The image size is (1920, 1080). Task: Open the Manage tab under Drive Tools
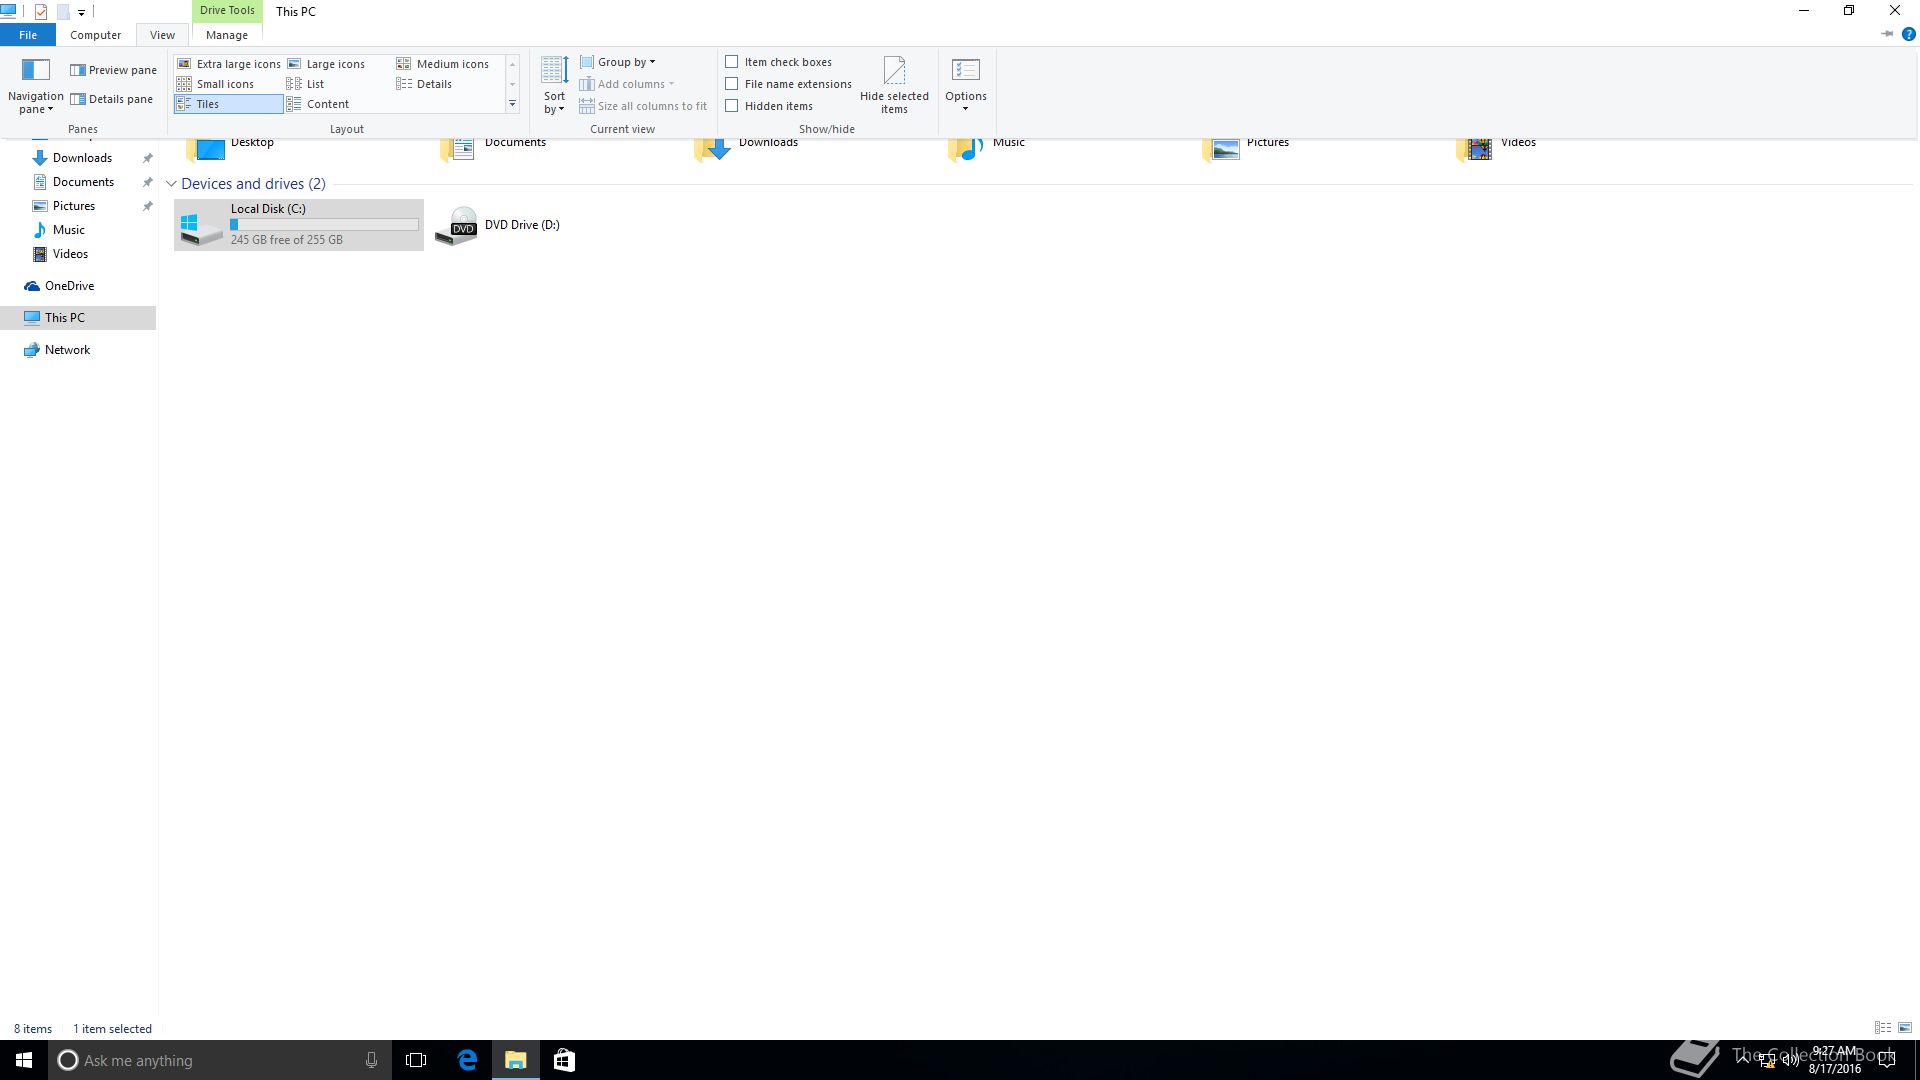(x=226, y=35)
